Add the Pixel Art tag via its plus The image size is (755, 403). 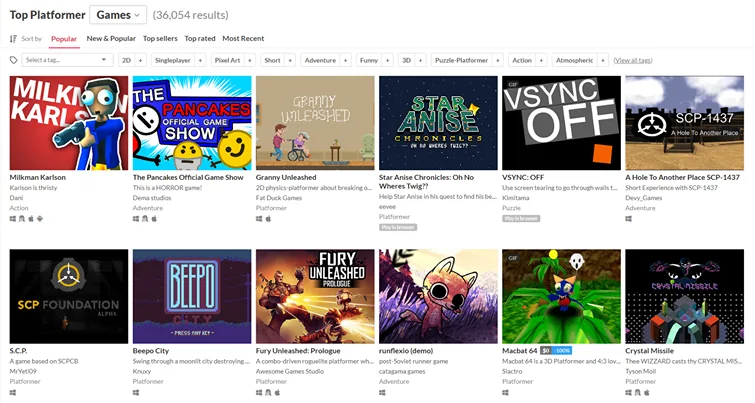pyautogui.click(x=249, y=60)
